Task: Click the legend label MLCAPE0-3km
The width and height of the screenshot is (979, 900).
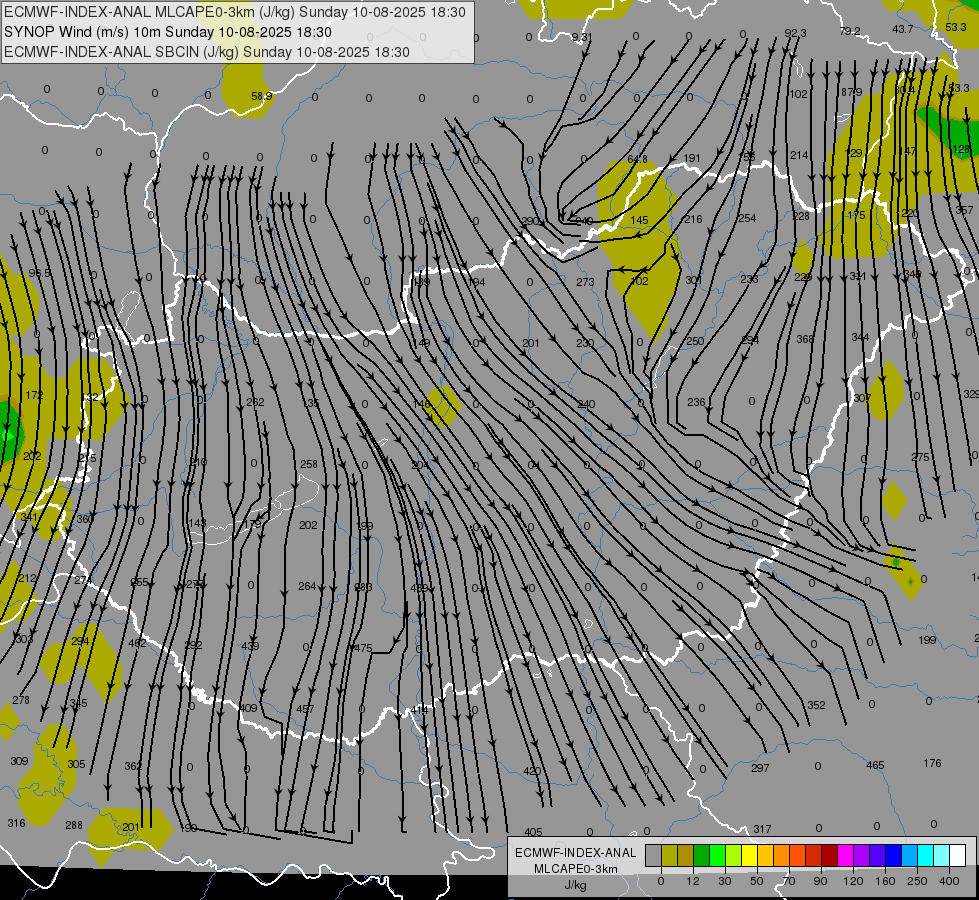Action: pyautogui.click(x=576, y=869)
